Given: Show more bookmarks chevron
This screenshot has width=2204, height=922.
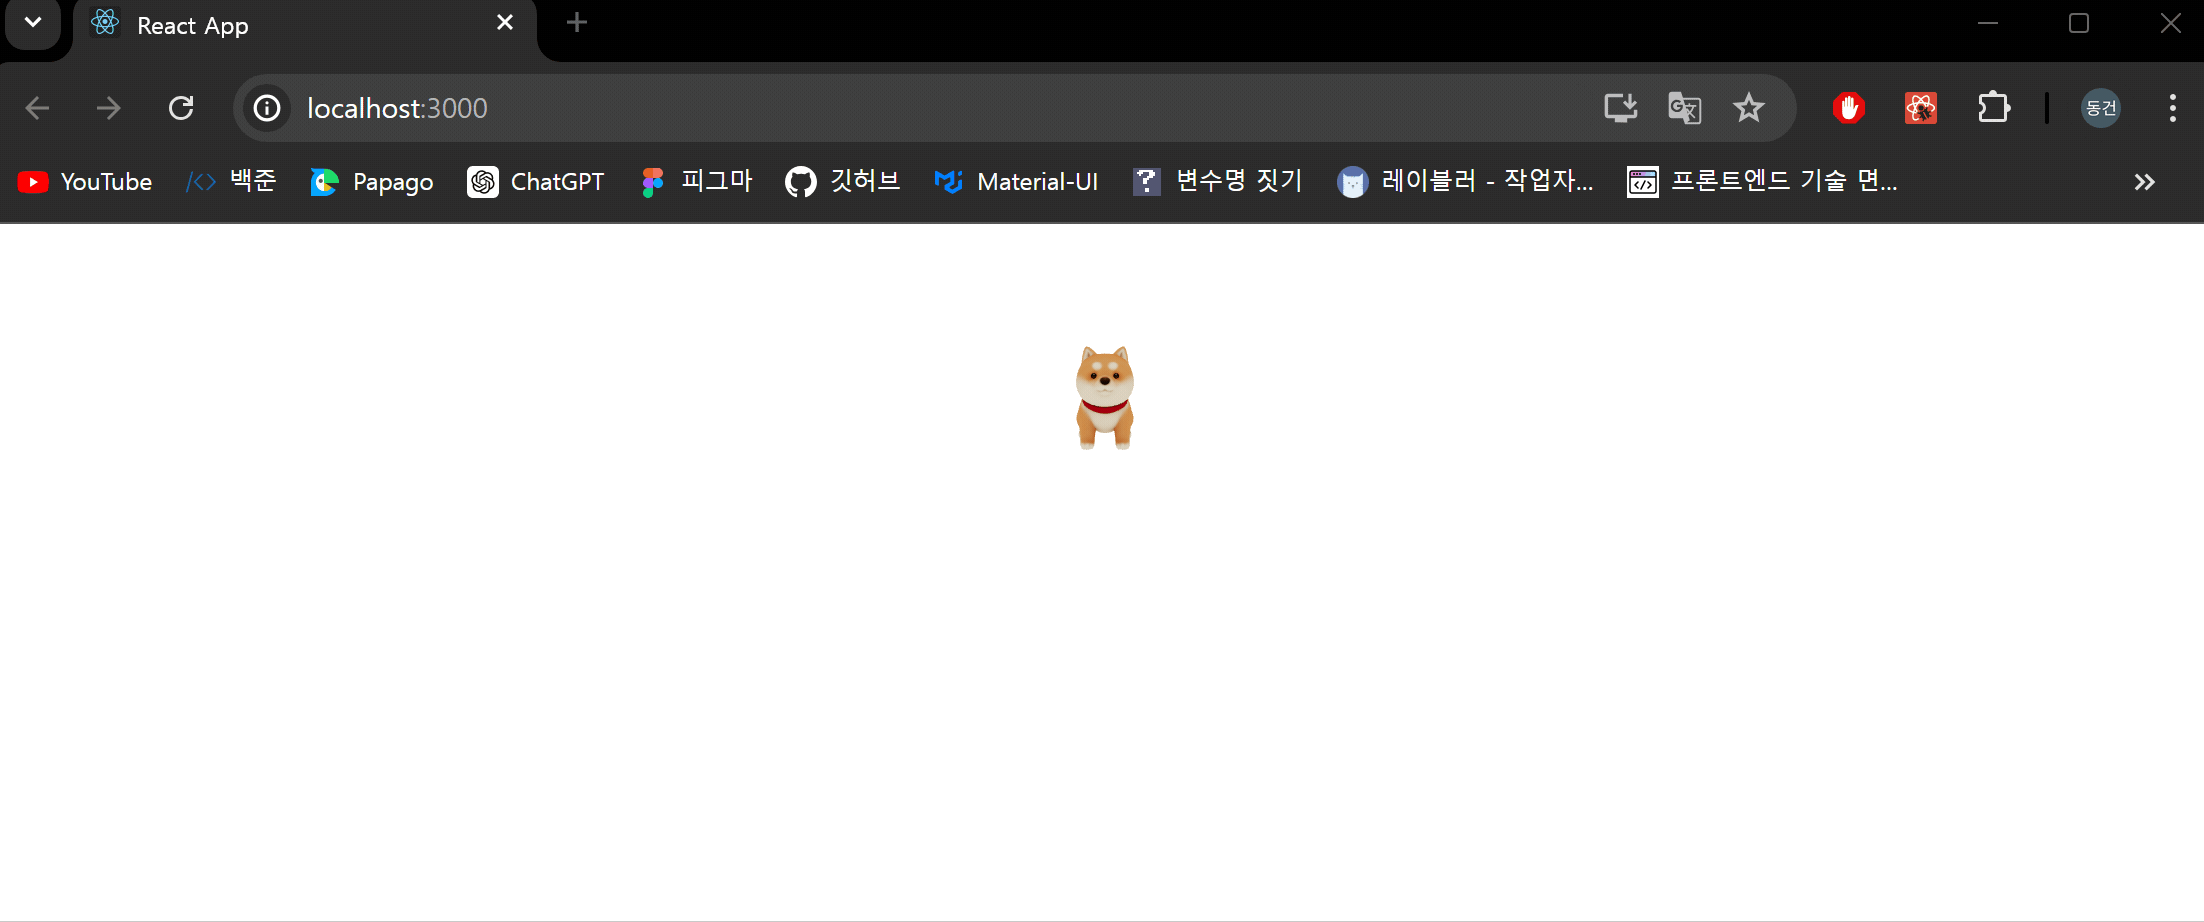Looking at the screenshot, I should pyautogui.click(x=2144, y=182).
